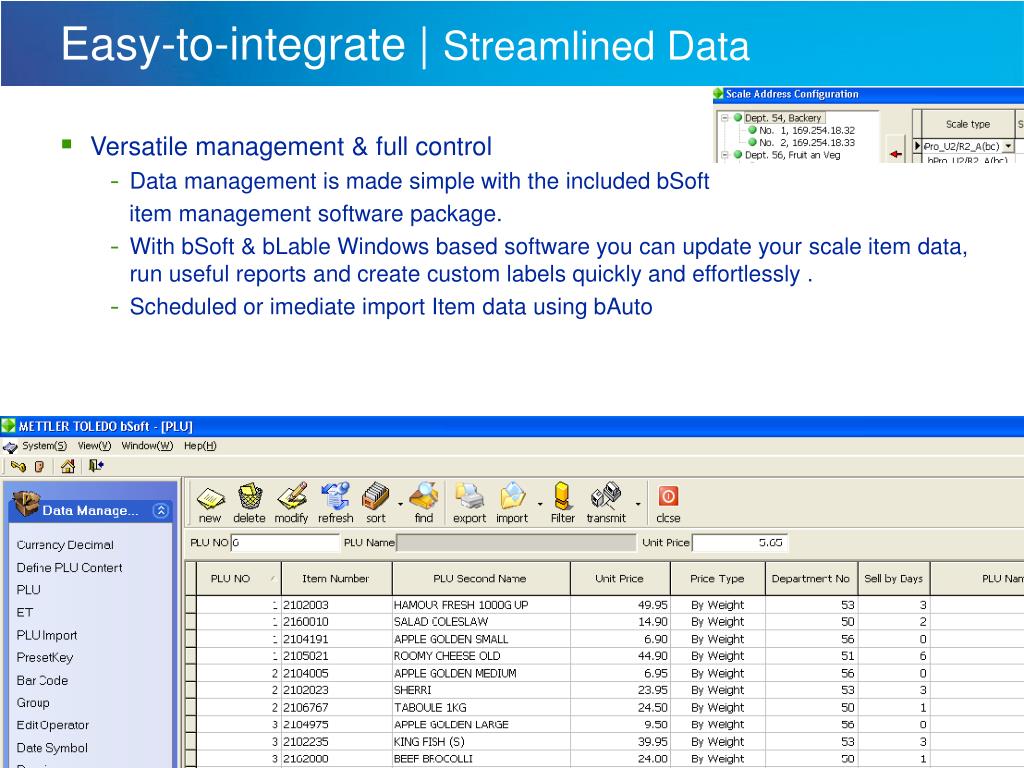The height and width of the screenshot is (768, 1024).
Task: Open the dropdown arrow next to sort
Action: pos(400,504)
